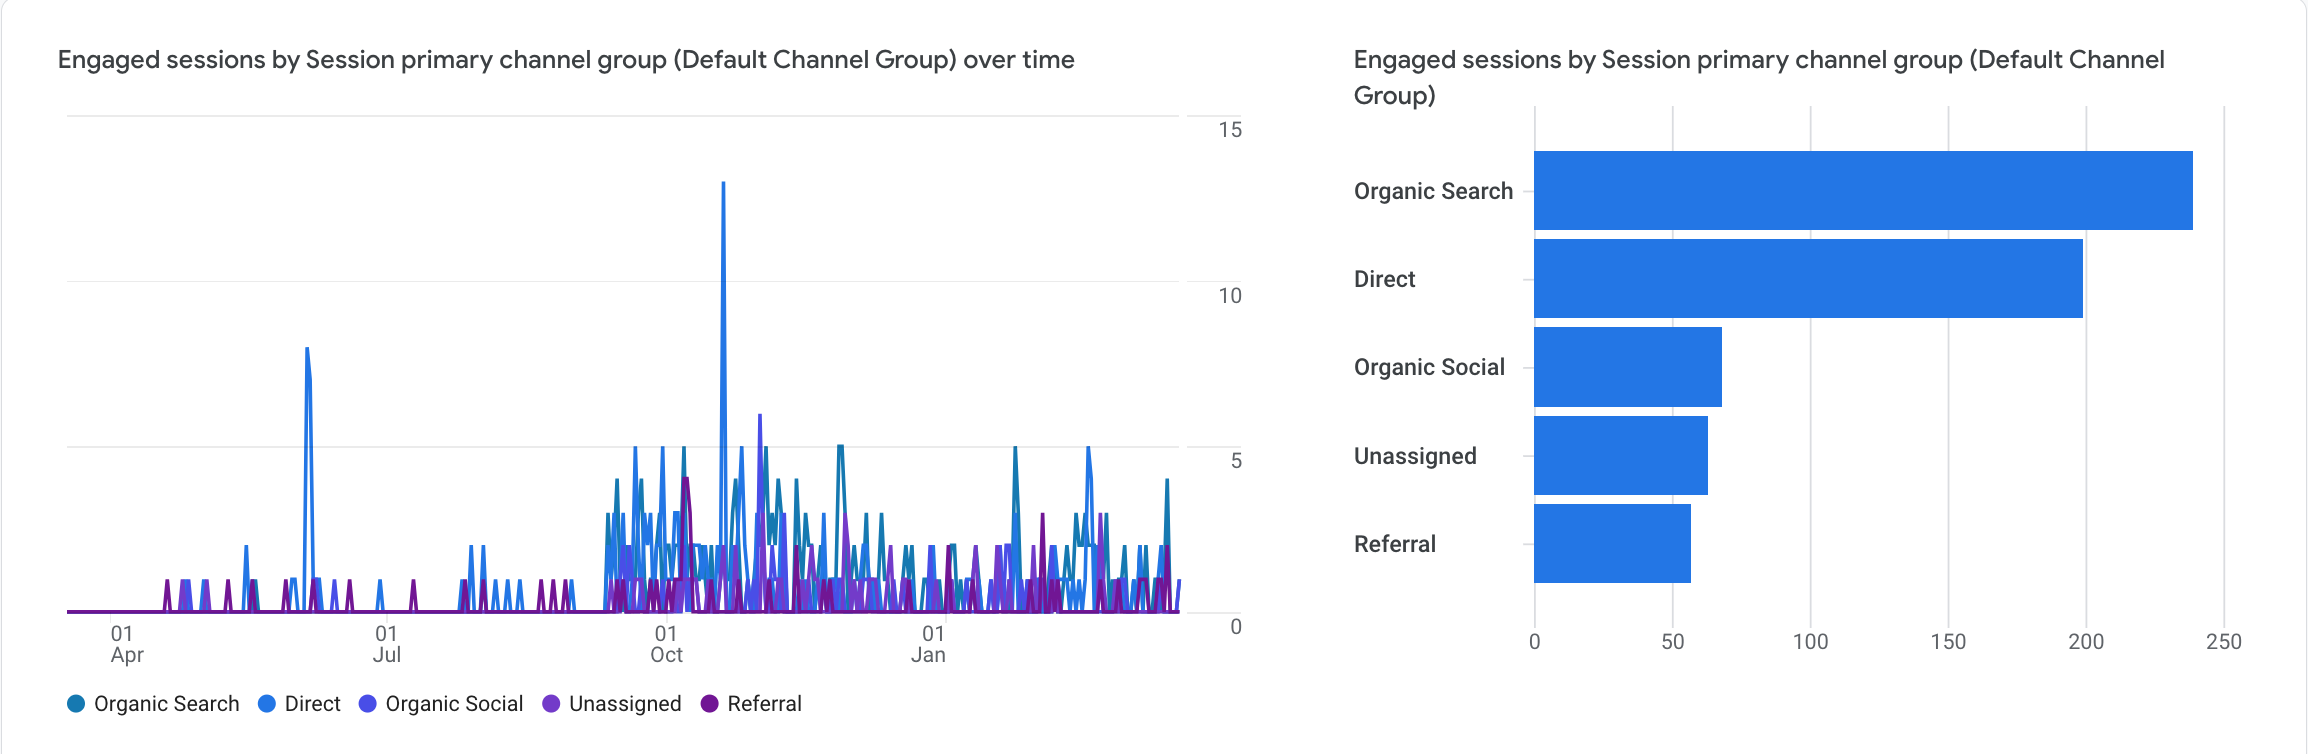
Task: Hide the Unassigned series via legend label
Action: tap(625, 704)
